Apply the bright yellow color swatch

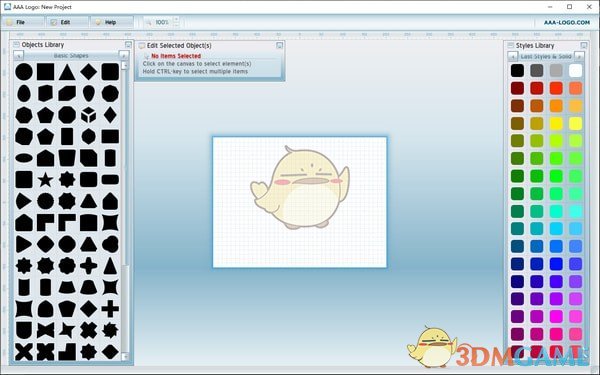point(556,123)
